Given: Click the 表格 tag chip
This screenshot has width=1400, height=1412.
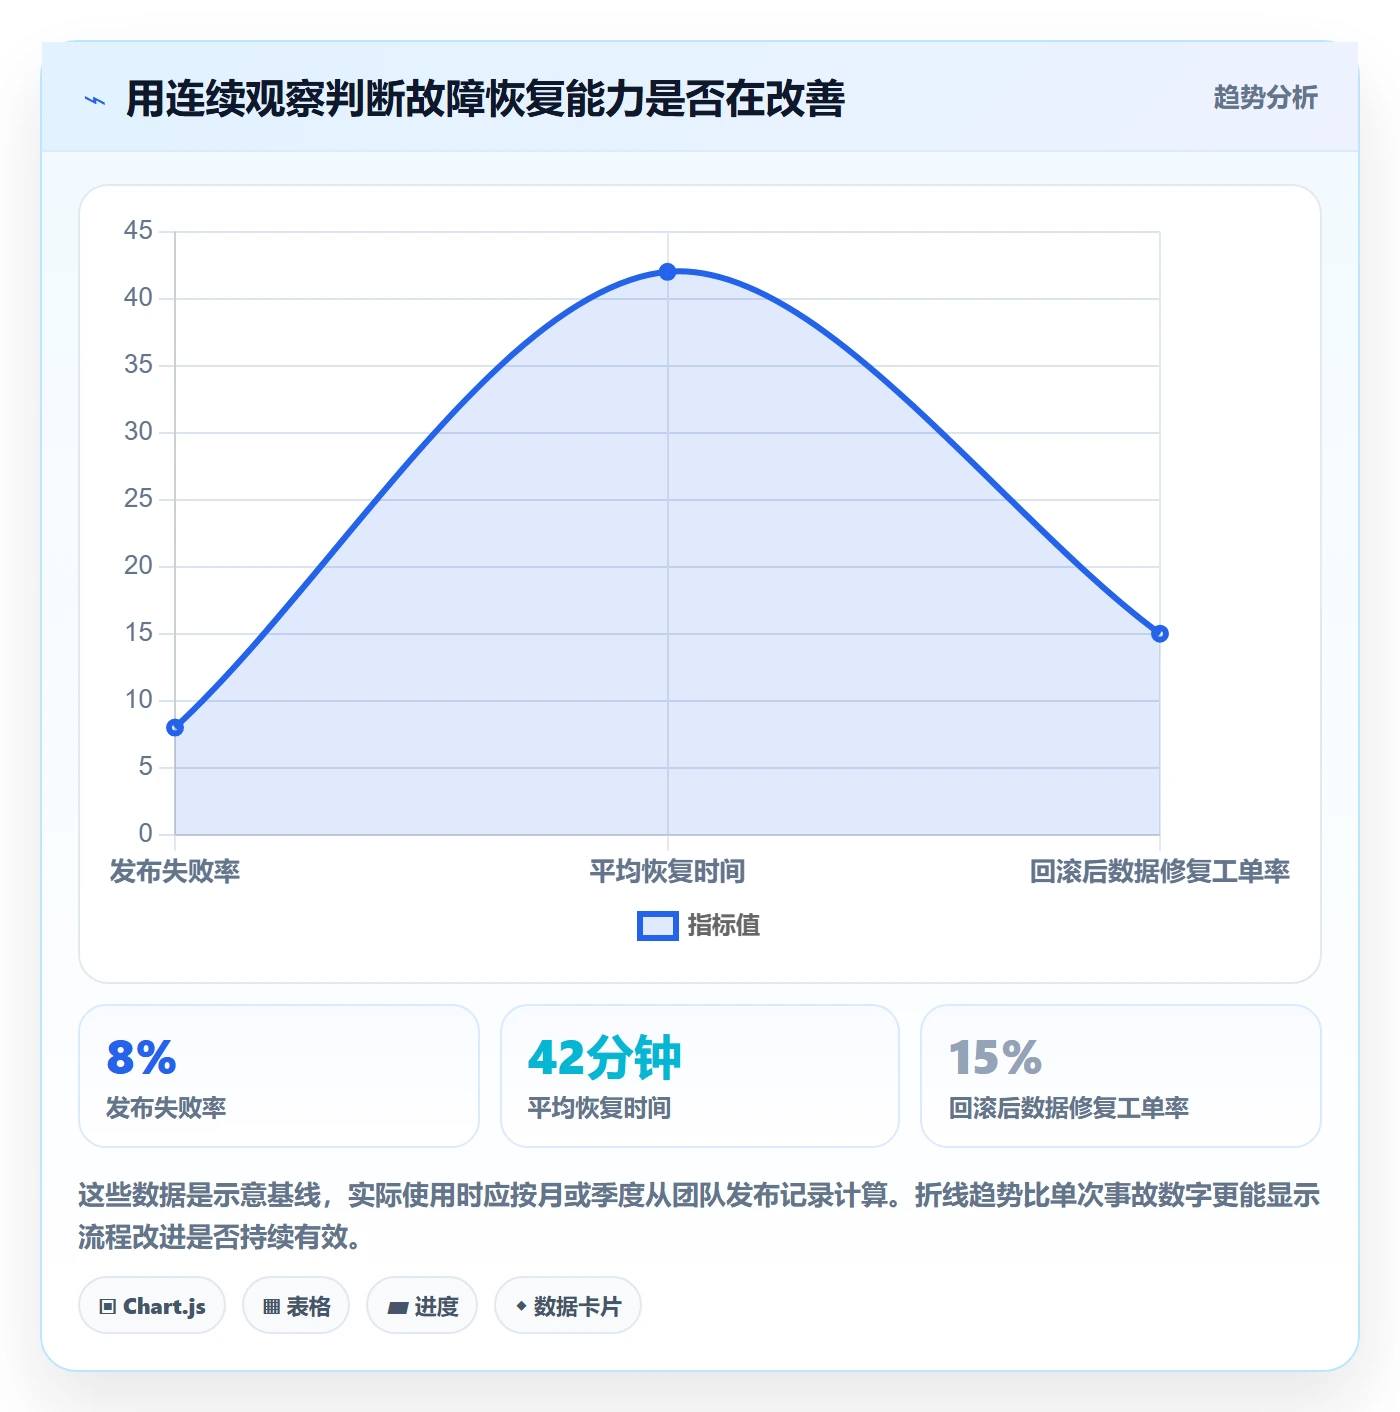Looking at the screenshot, I should coord(296,1306).
